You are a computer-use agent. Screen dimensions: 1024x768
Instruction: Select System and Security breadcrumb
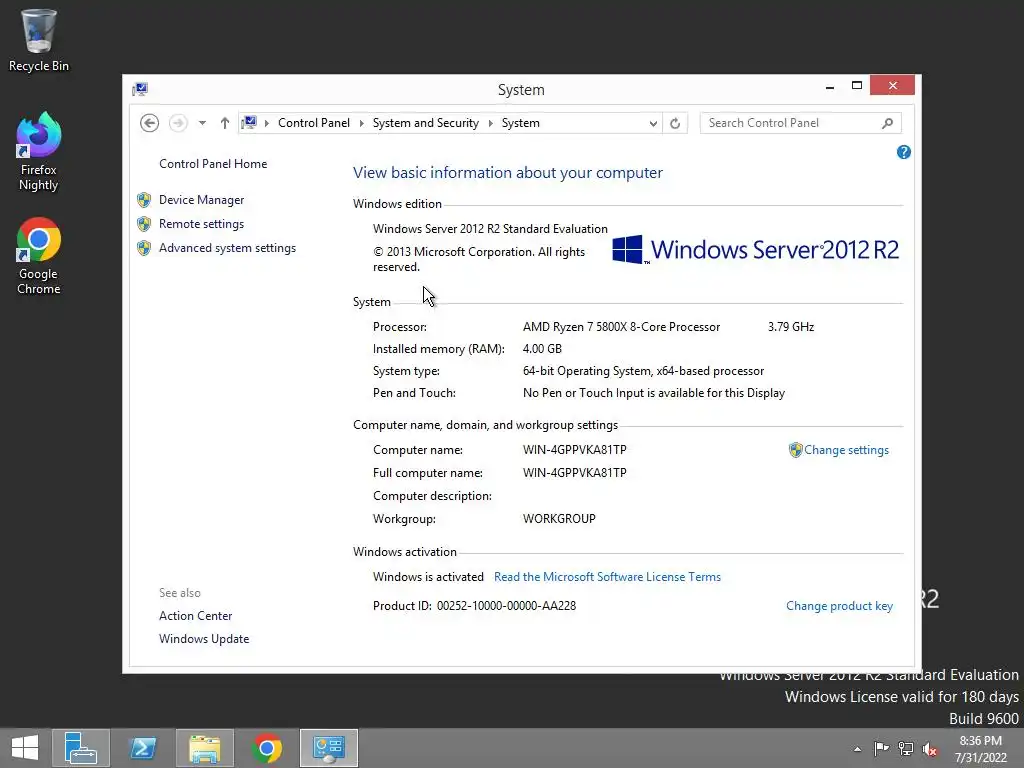[x=426, y=123]
